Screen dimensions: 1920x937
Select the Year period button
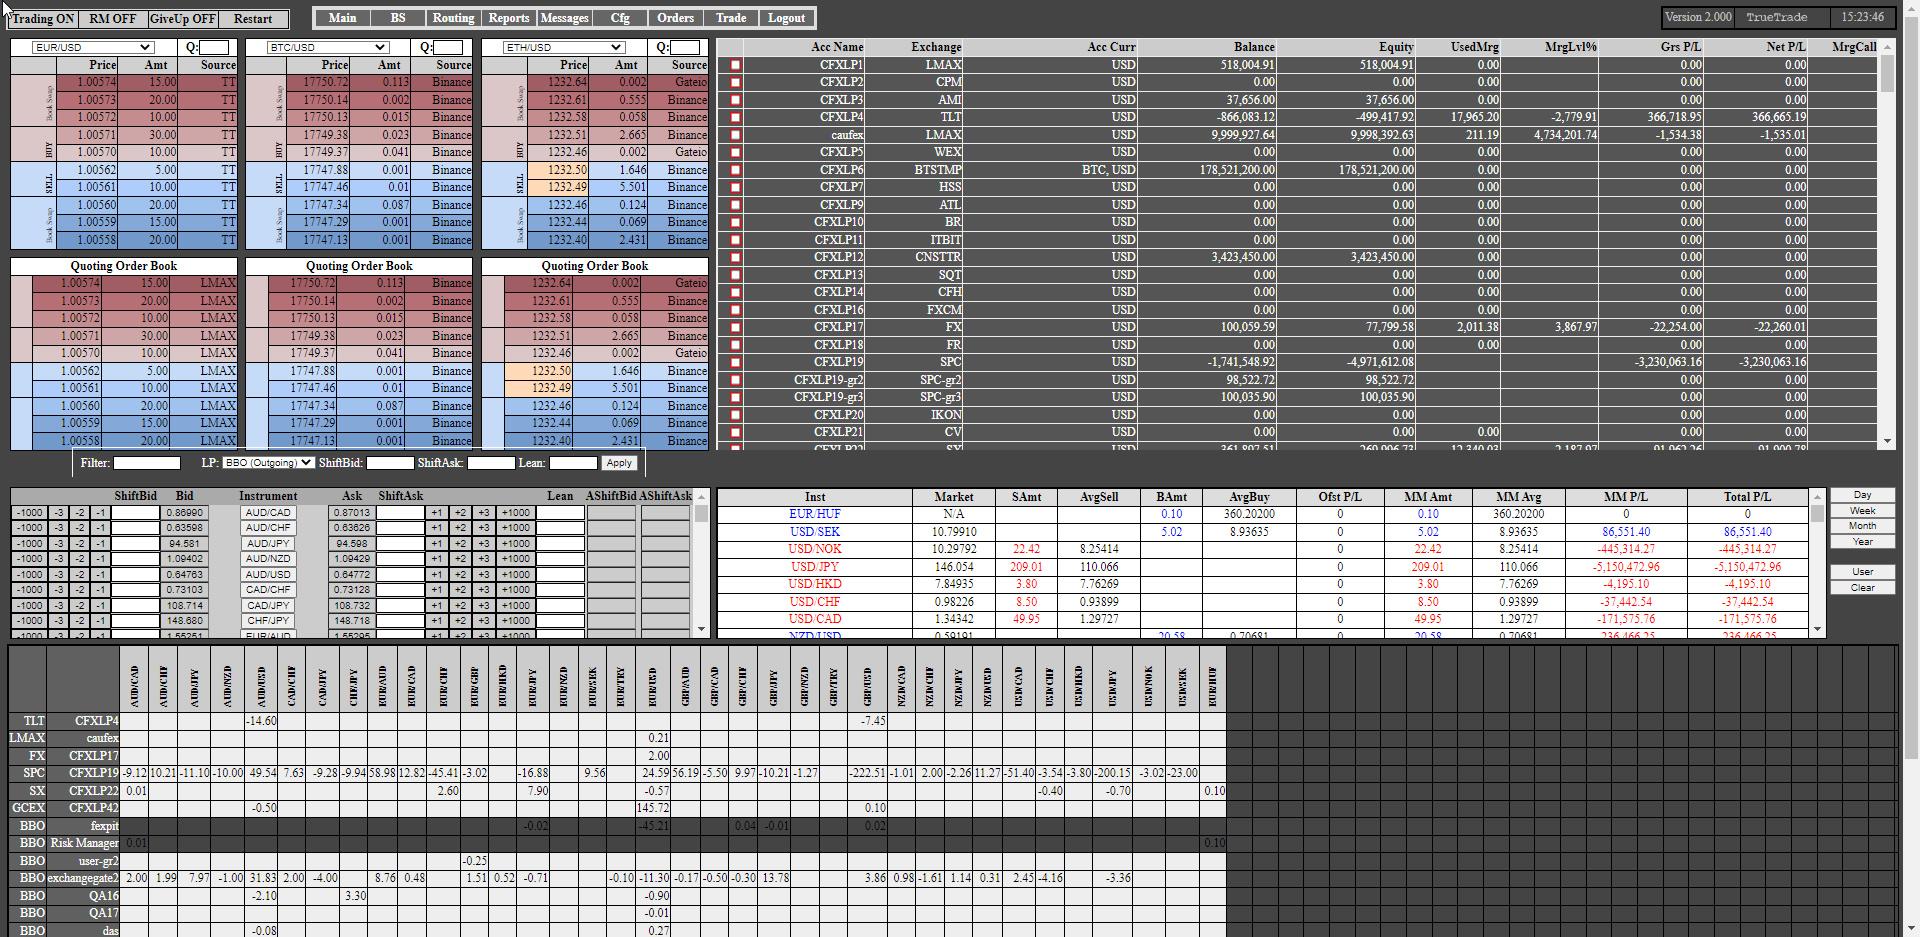[1863, 542]
